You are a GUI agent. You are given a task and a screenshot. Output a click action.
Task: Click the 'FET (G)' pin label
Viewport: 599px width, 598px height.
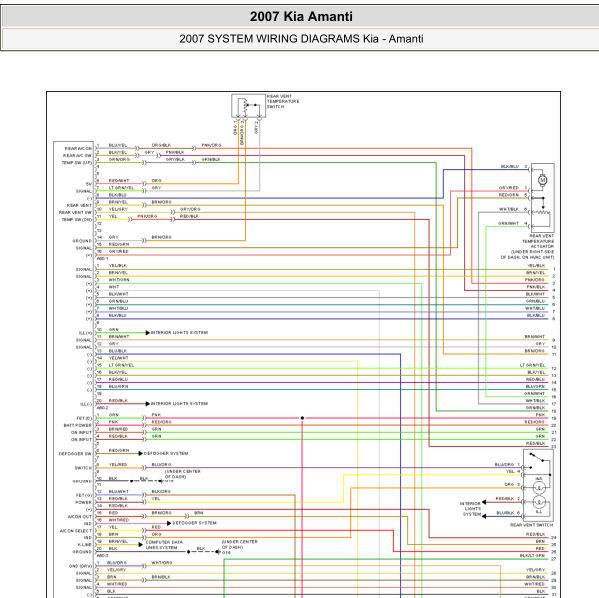pos(84,495)
